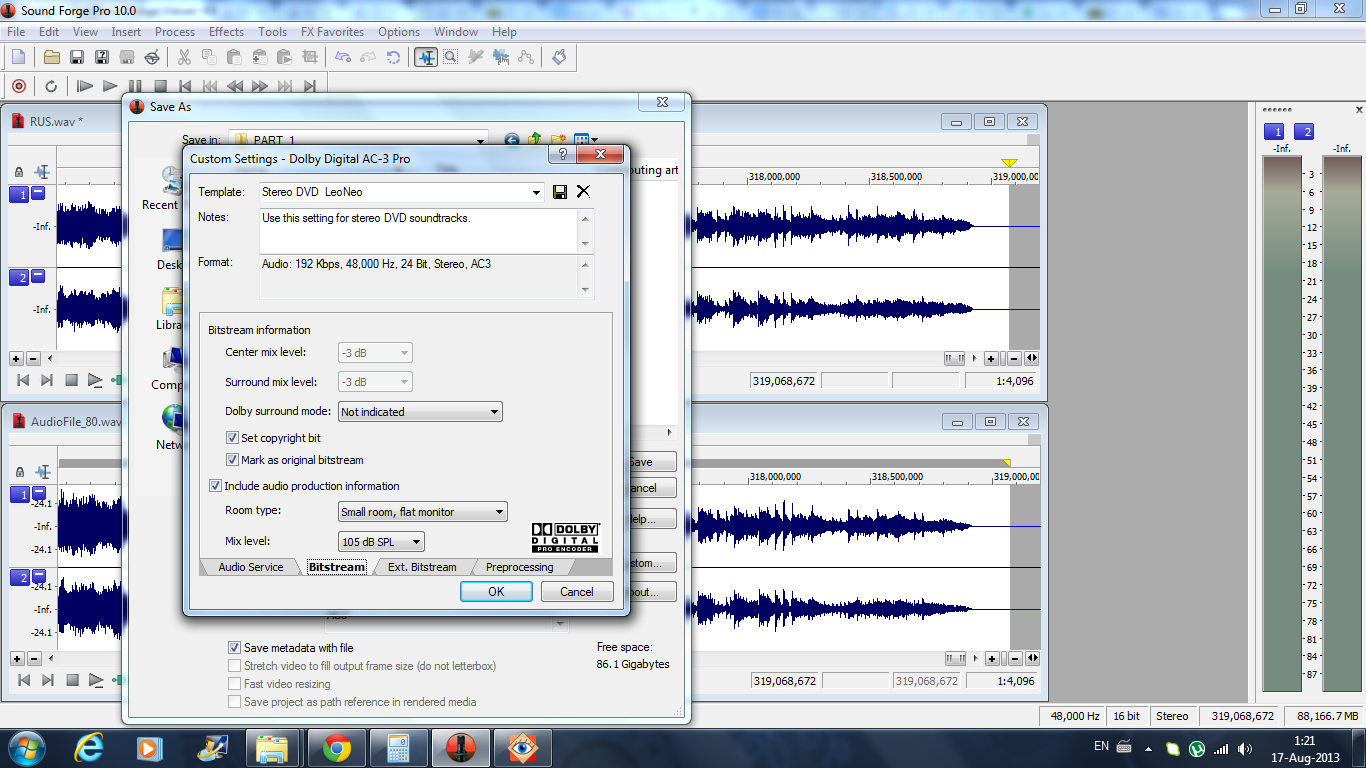Zoom in time in the RUS.wav window

coord(991,358)
